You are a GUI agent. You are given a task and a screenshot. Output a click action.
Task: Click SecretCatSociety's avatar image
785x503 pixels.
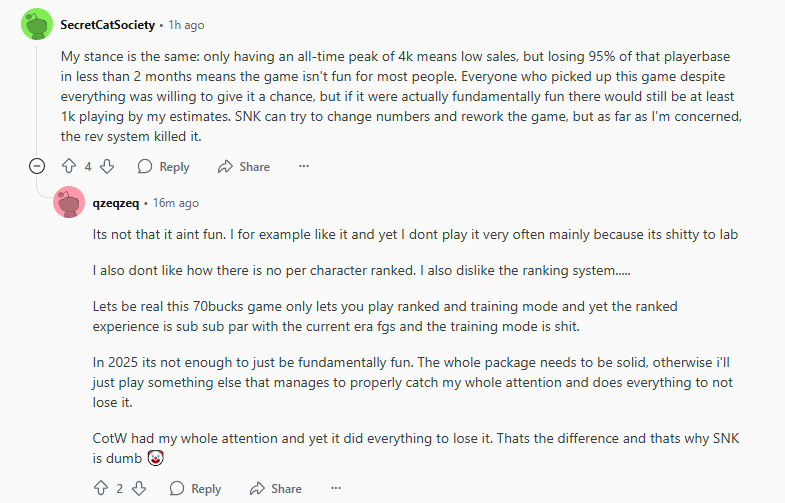(37, 24)
